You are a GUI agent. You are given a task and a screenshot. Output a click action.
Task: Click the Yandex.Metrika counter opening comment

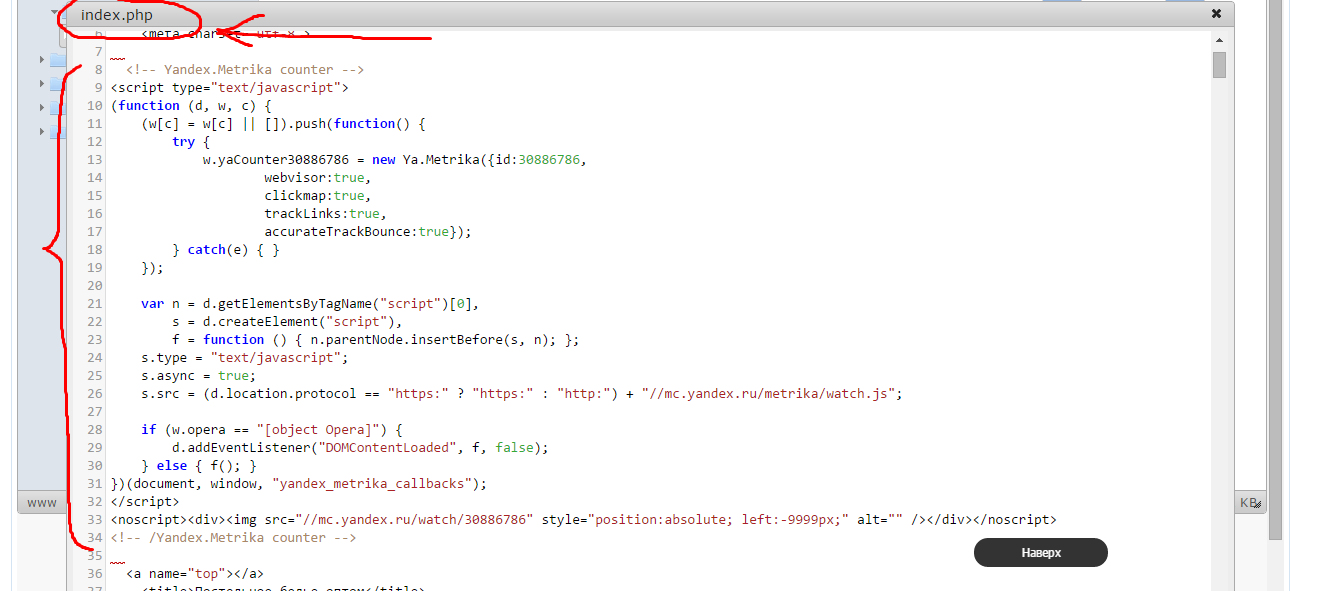[245, 70]
